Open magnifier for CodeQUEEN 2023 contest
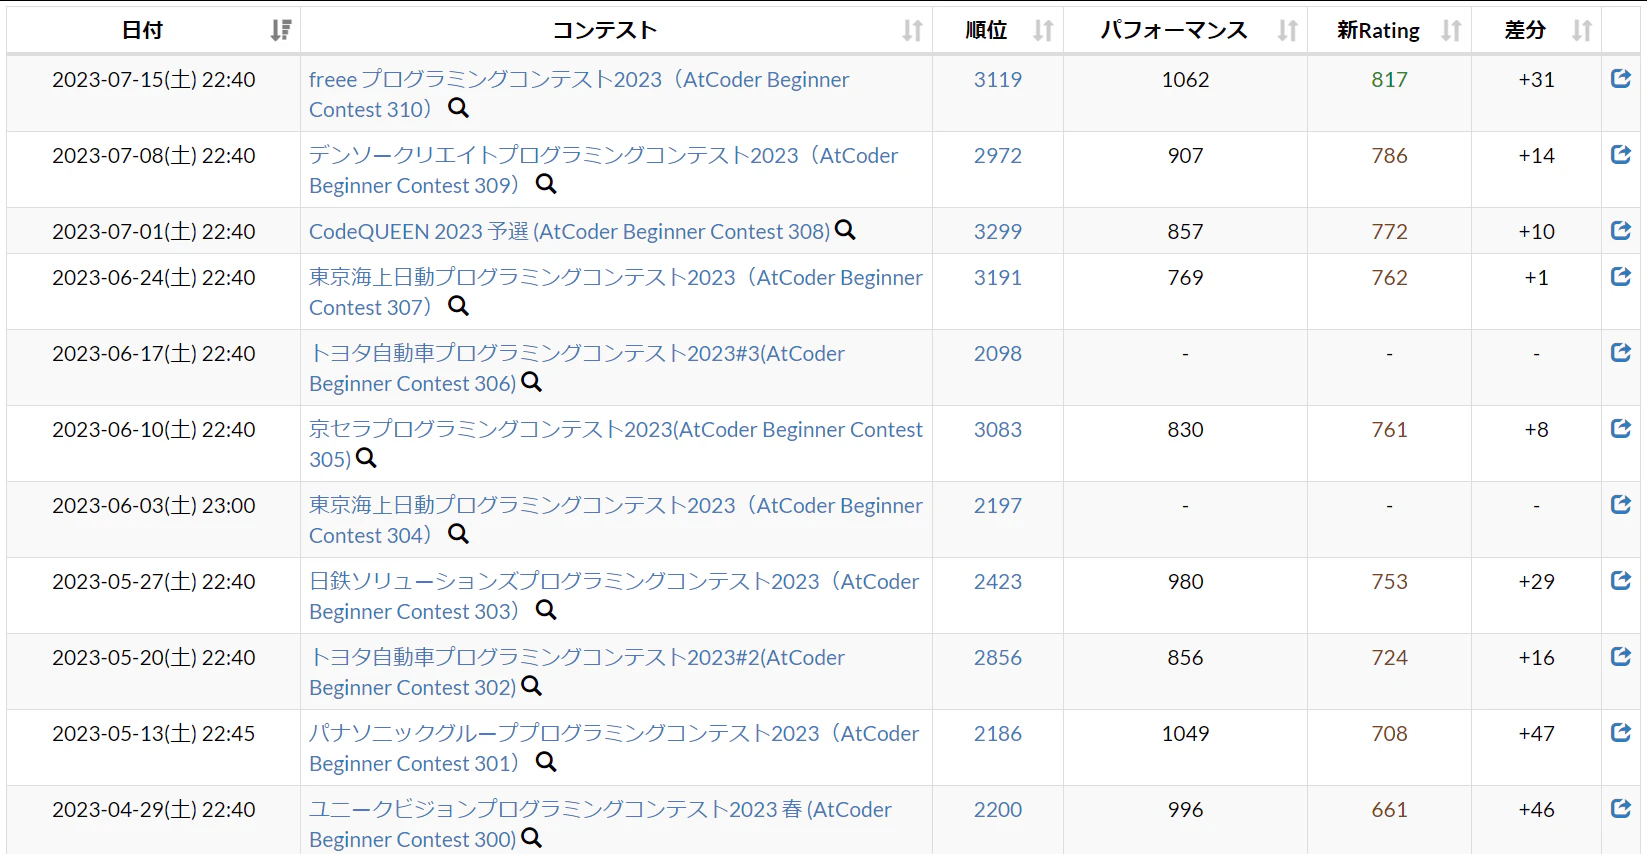This screenshot has height=854, width=1647. click(845, 230)
